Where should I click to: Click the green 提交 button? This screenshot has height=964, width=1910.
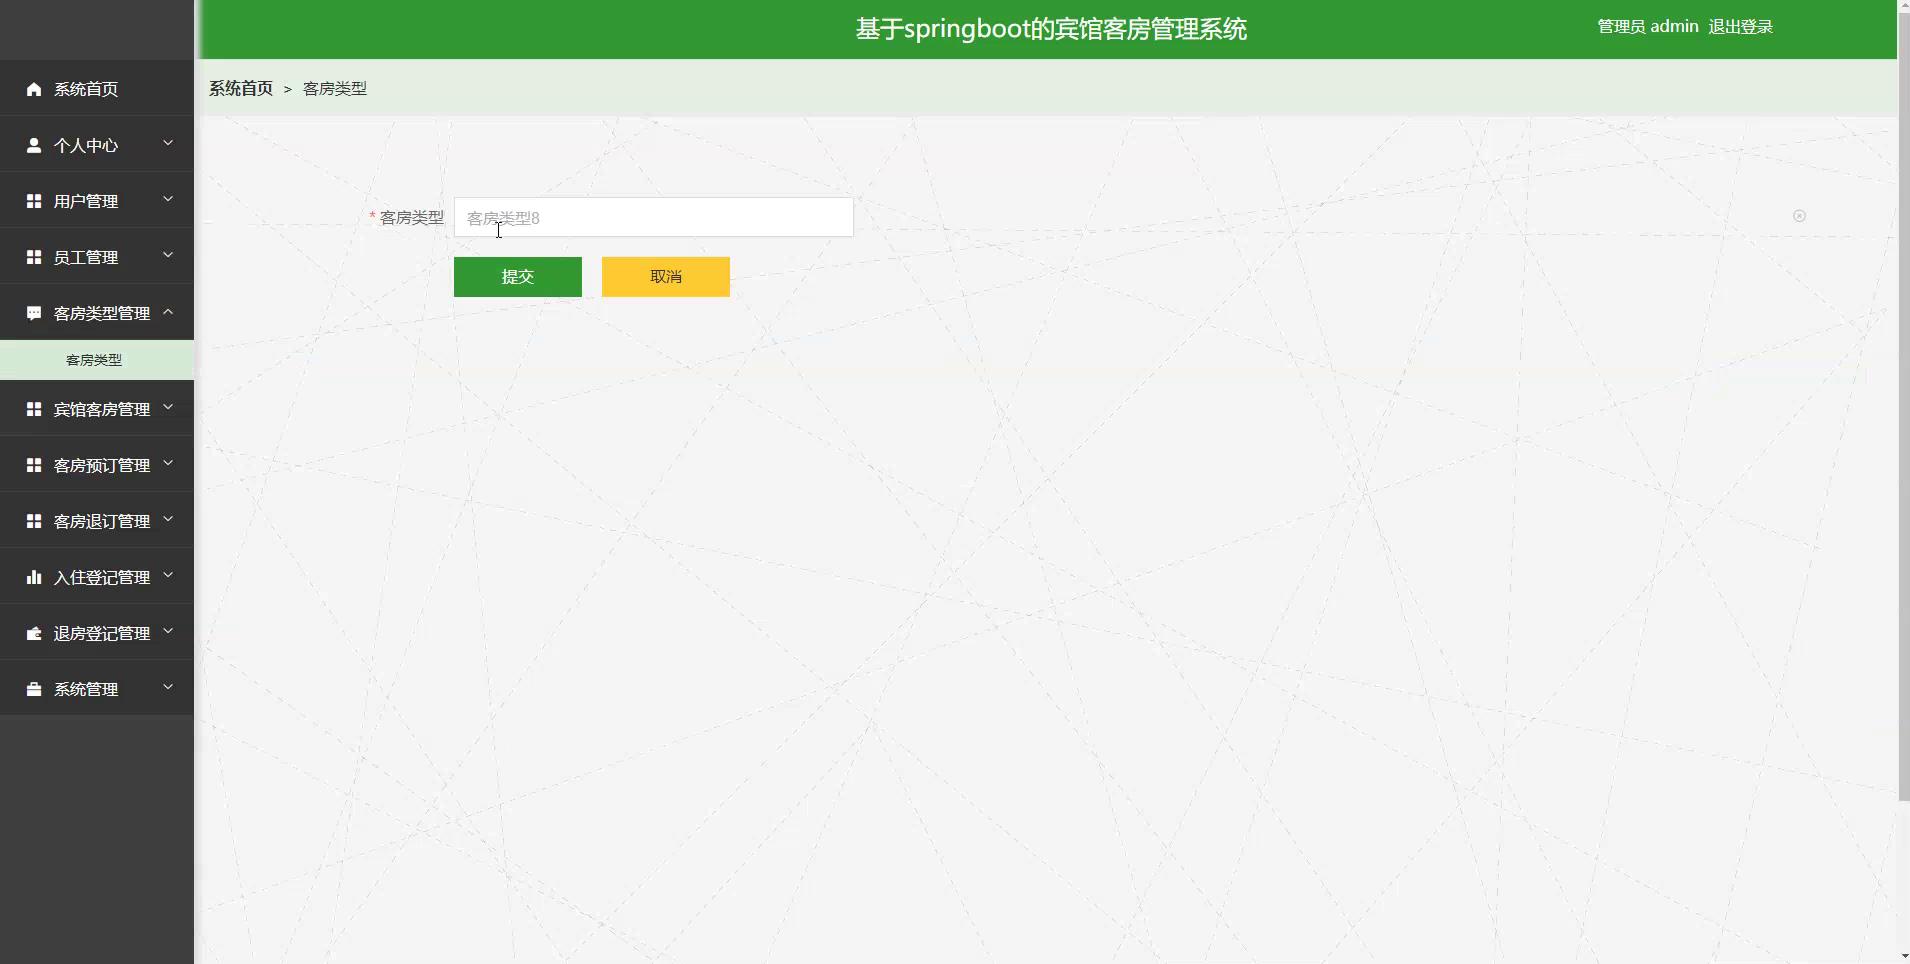click(x=518, y=277)
